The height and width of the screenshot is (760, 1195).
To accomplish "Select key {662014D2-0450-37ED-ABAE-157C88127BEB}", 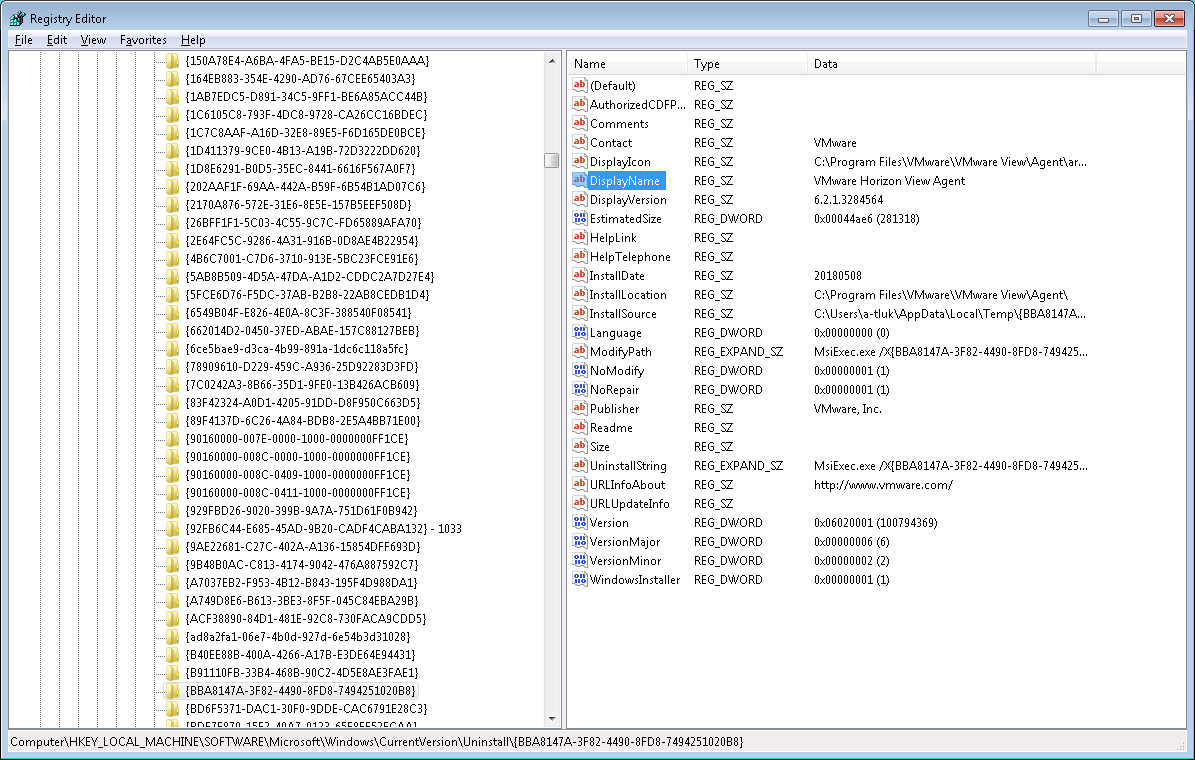I will pyautogui.click(x=302, y=331).
